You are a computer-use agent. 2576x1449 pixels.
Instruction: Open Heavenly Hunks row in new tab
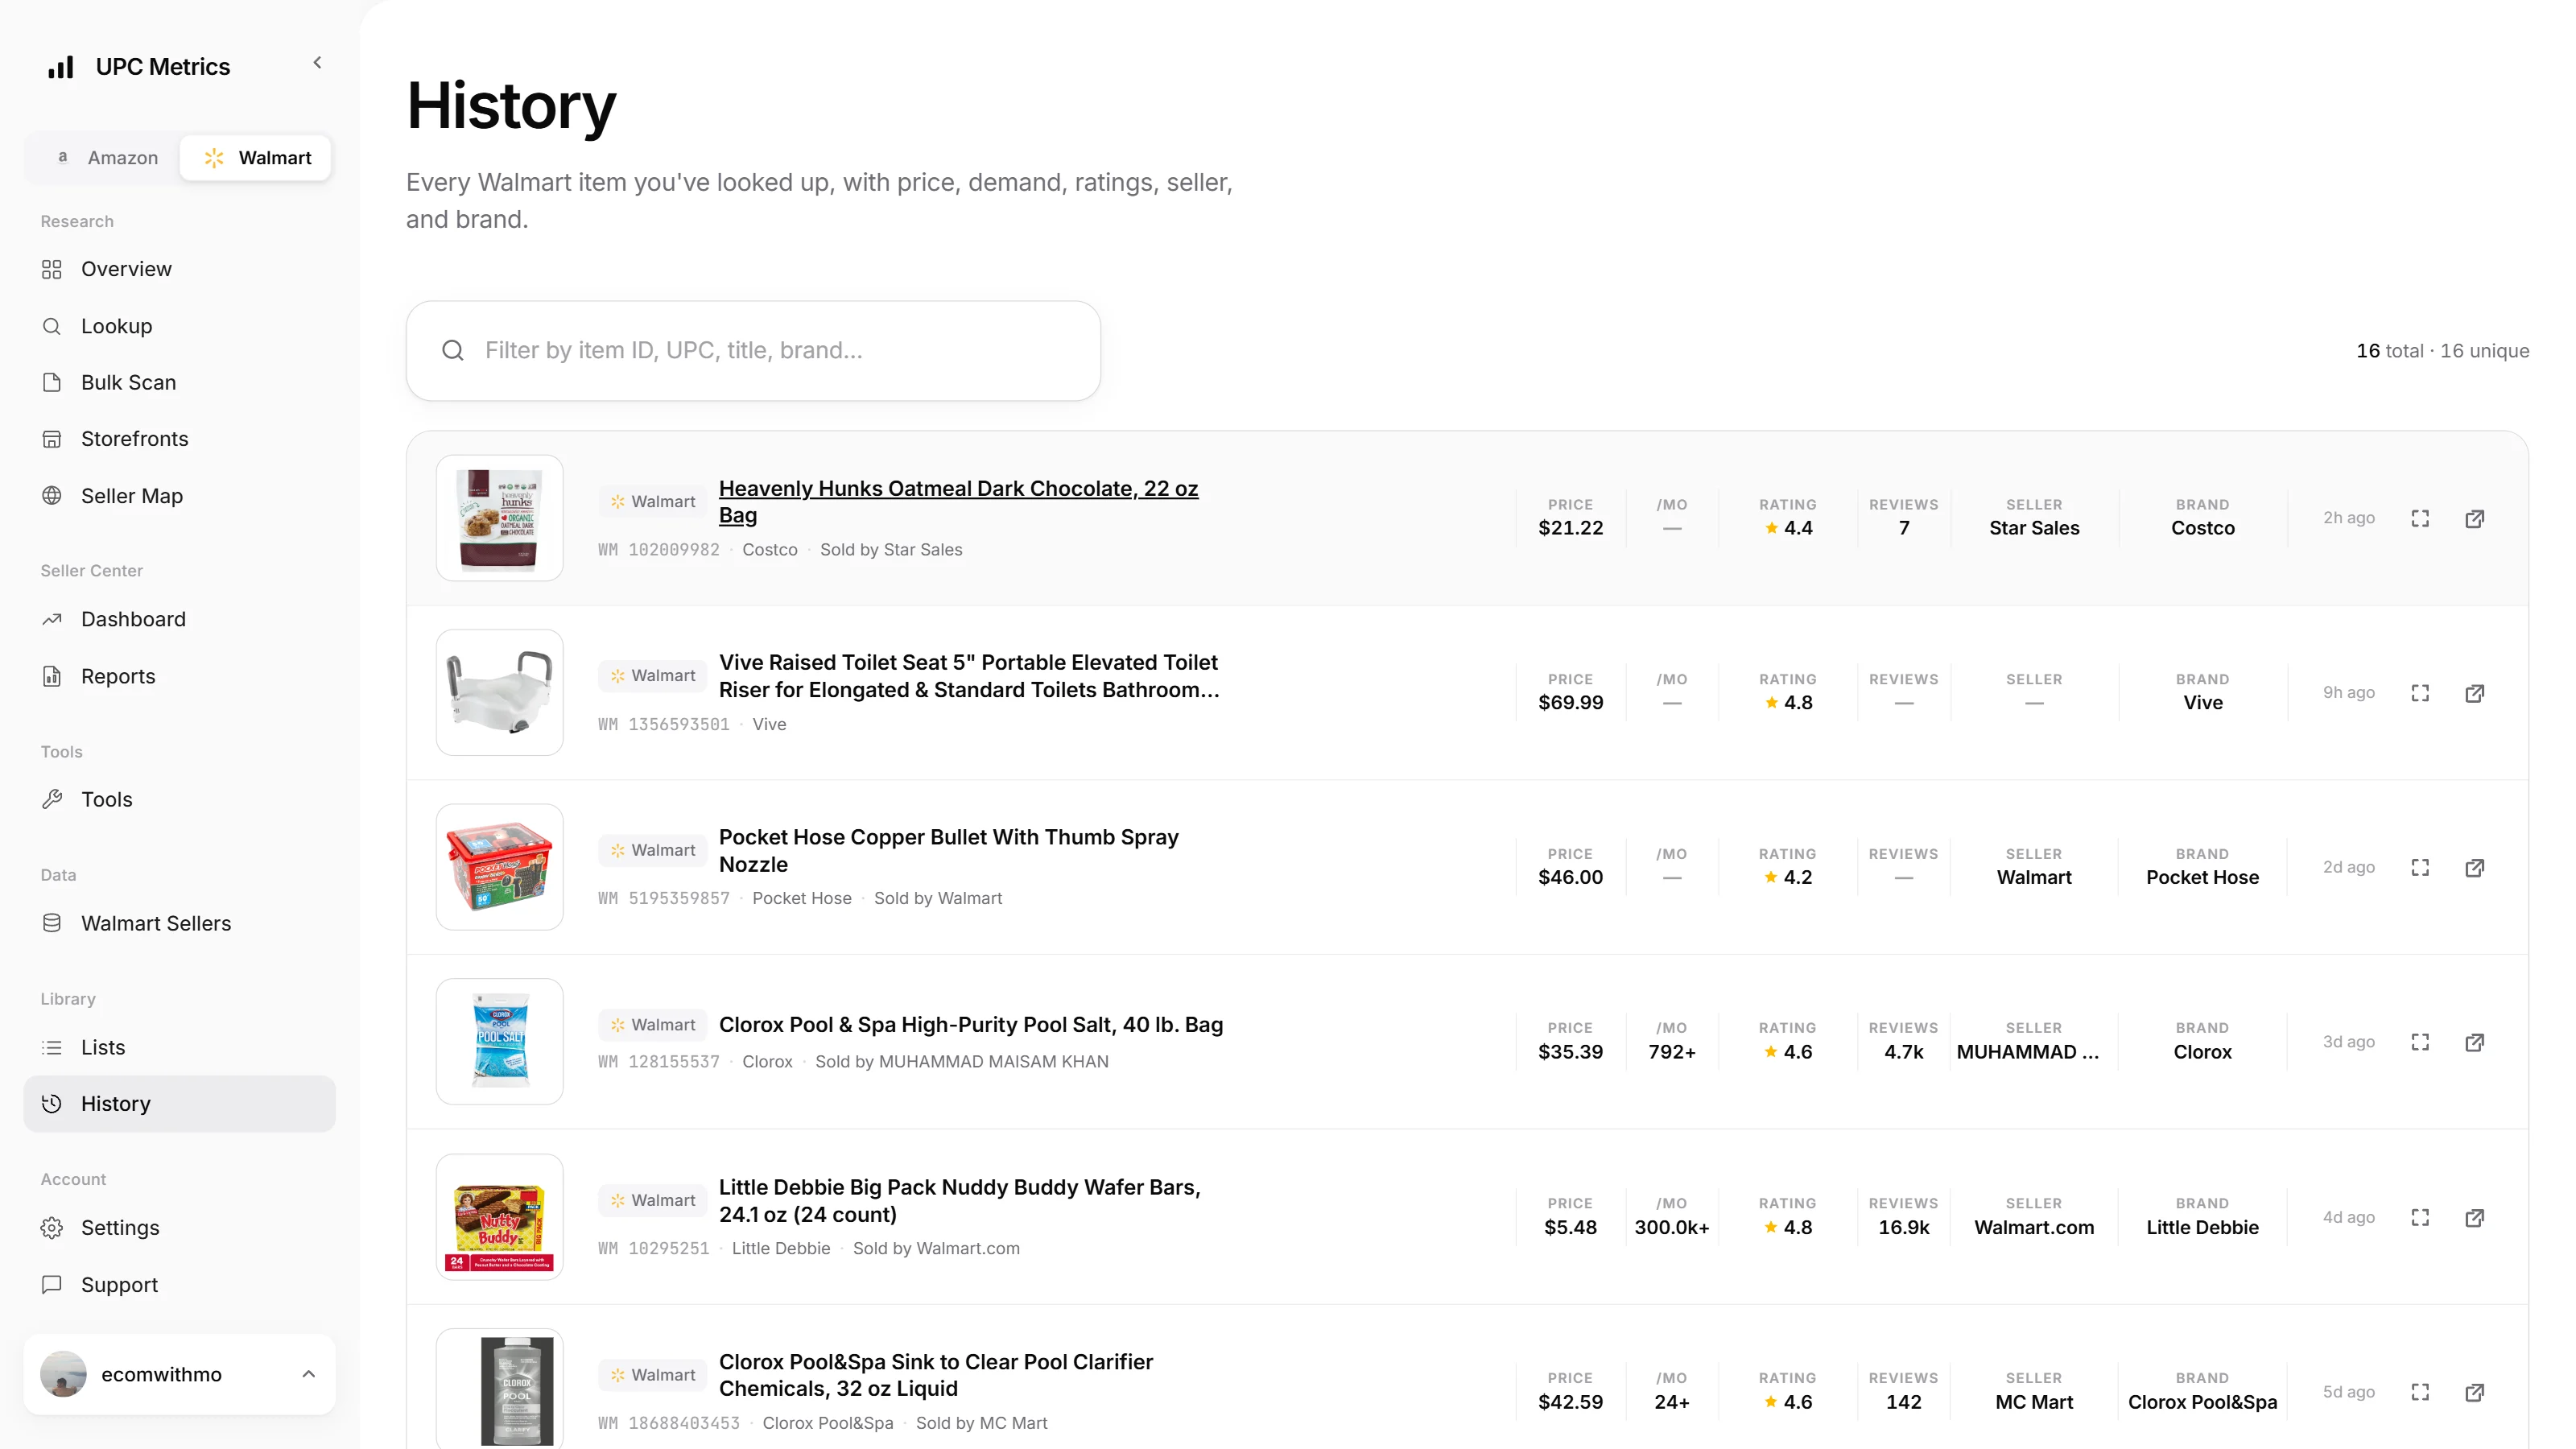[x=2474, y=518]
